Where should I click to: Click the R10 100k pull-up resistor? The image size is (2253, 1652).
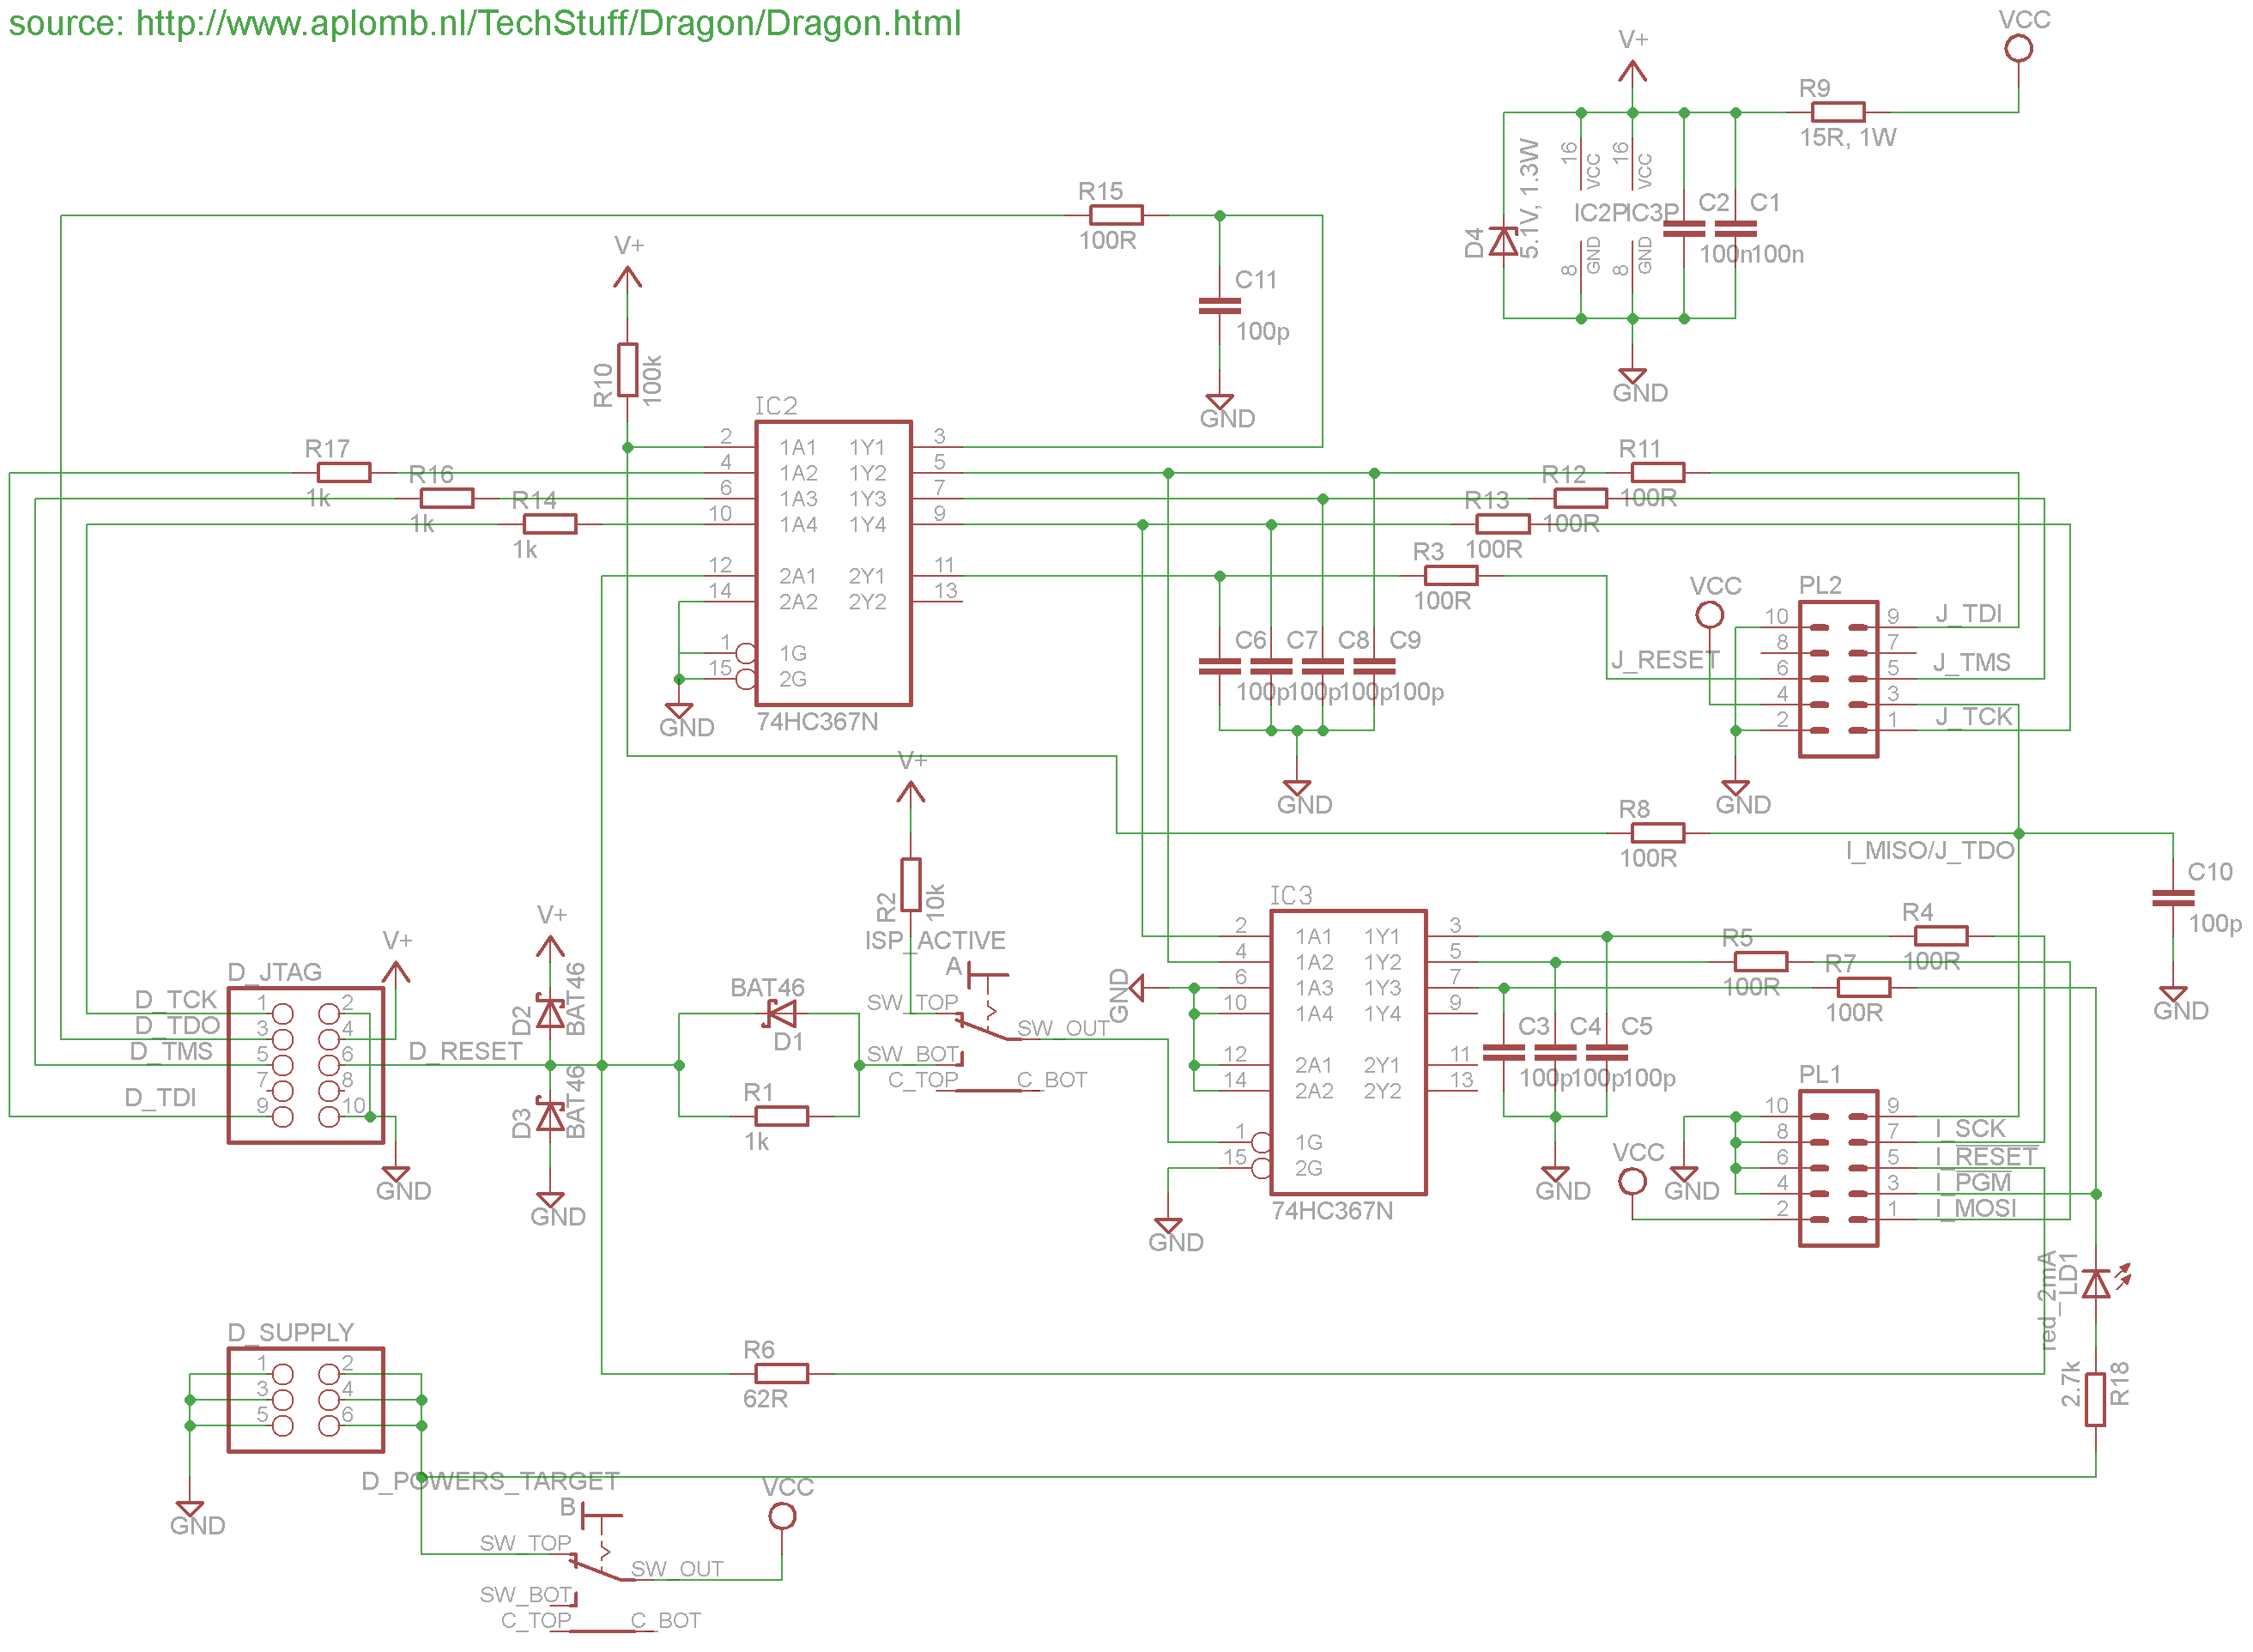pos(627,370)
